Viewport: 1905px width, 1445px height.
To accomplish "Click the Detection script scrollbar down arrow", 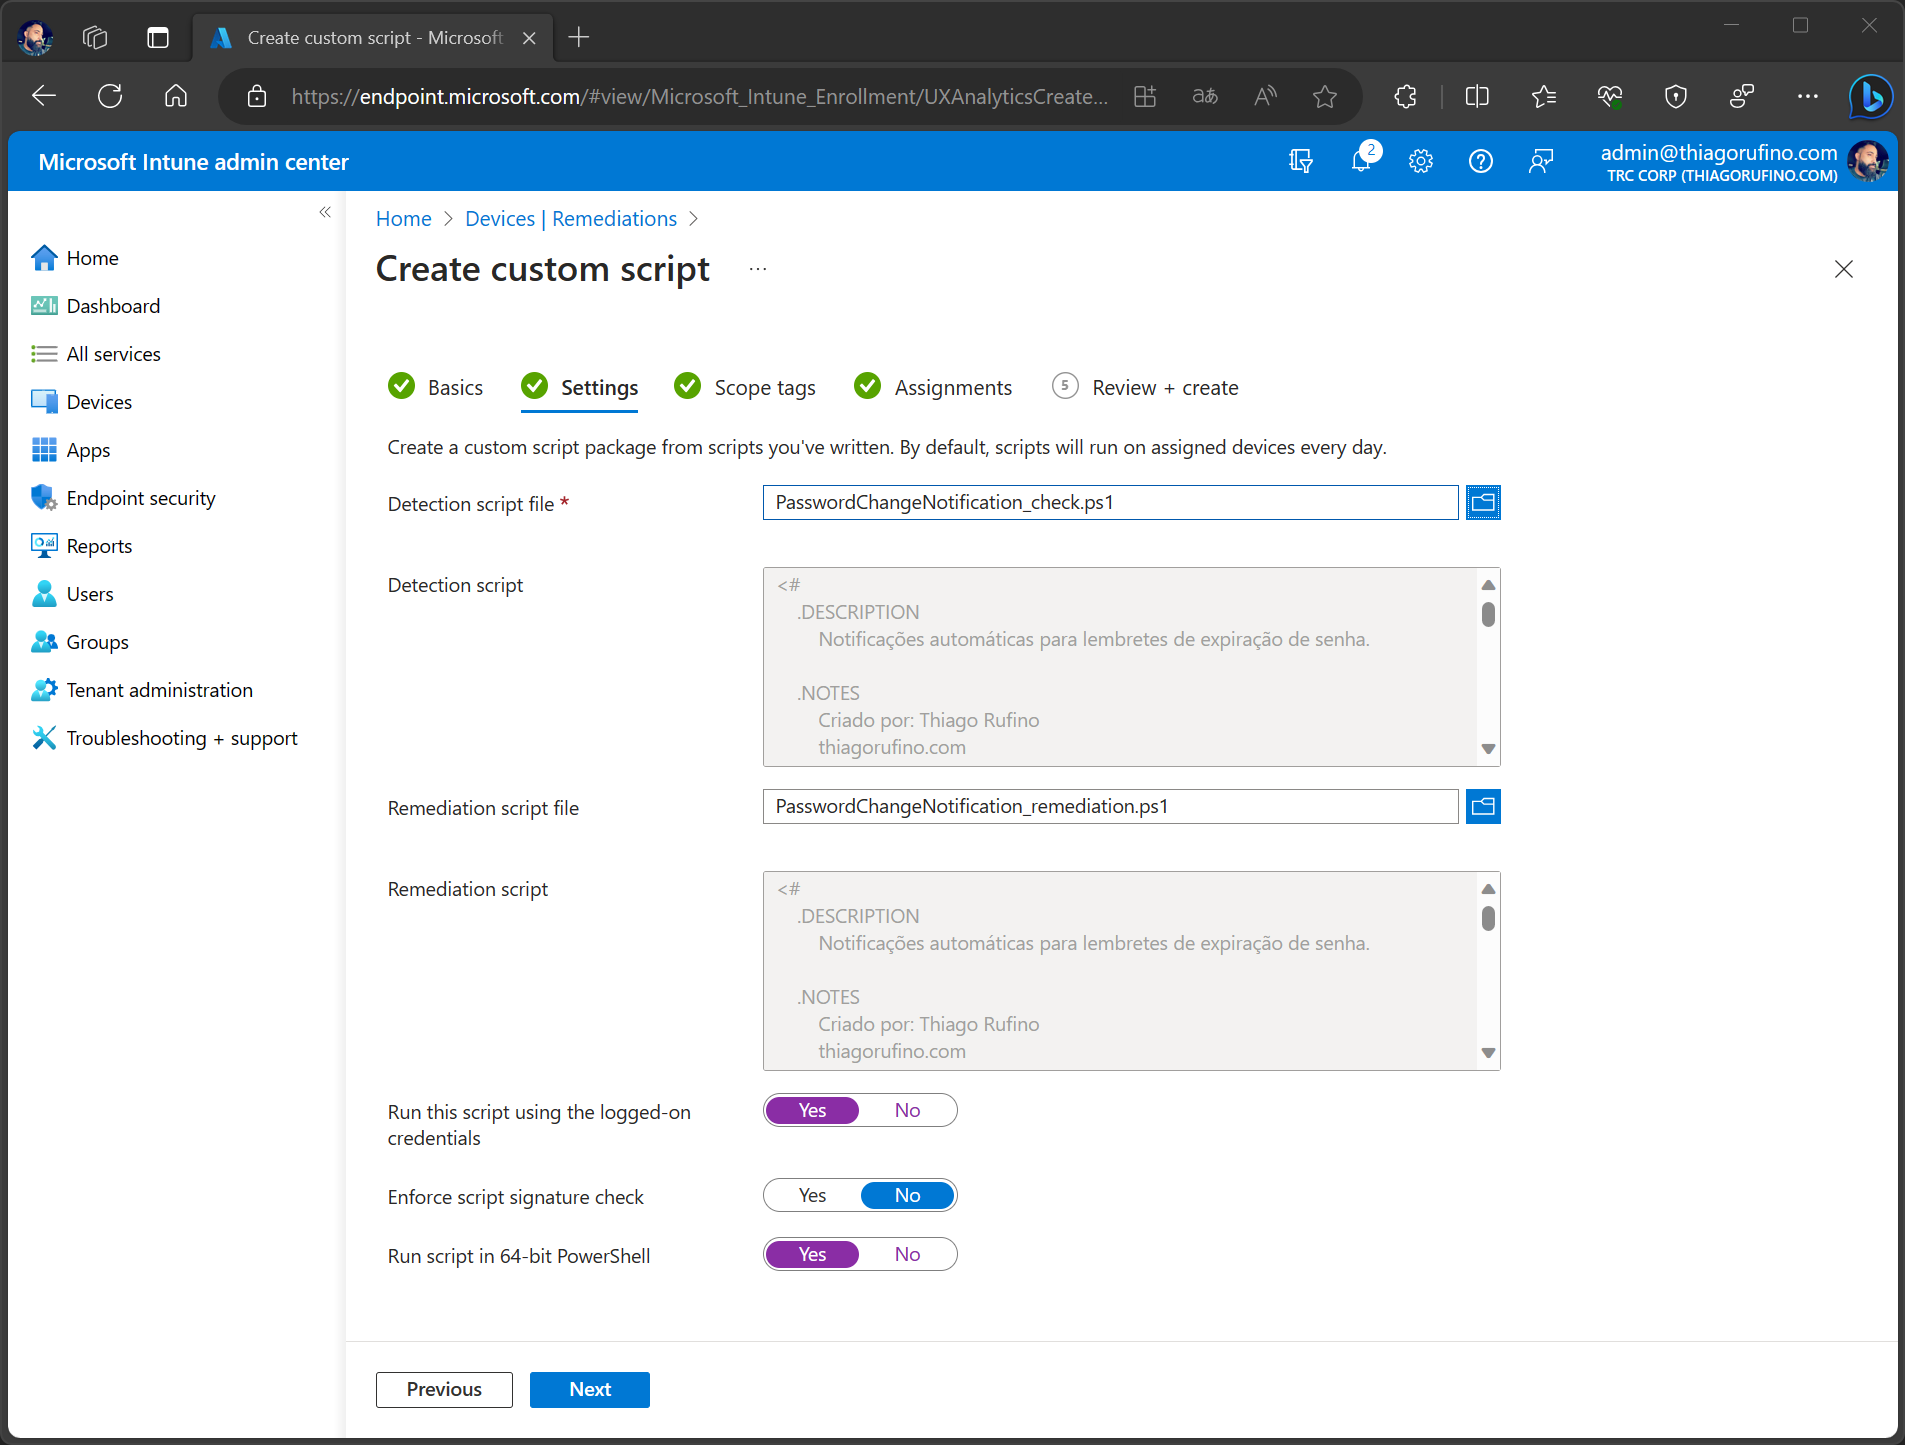I will point(1488,749).
